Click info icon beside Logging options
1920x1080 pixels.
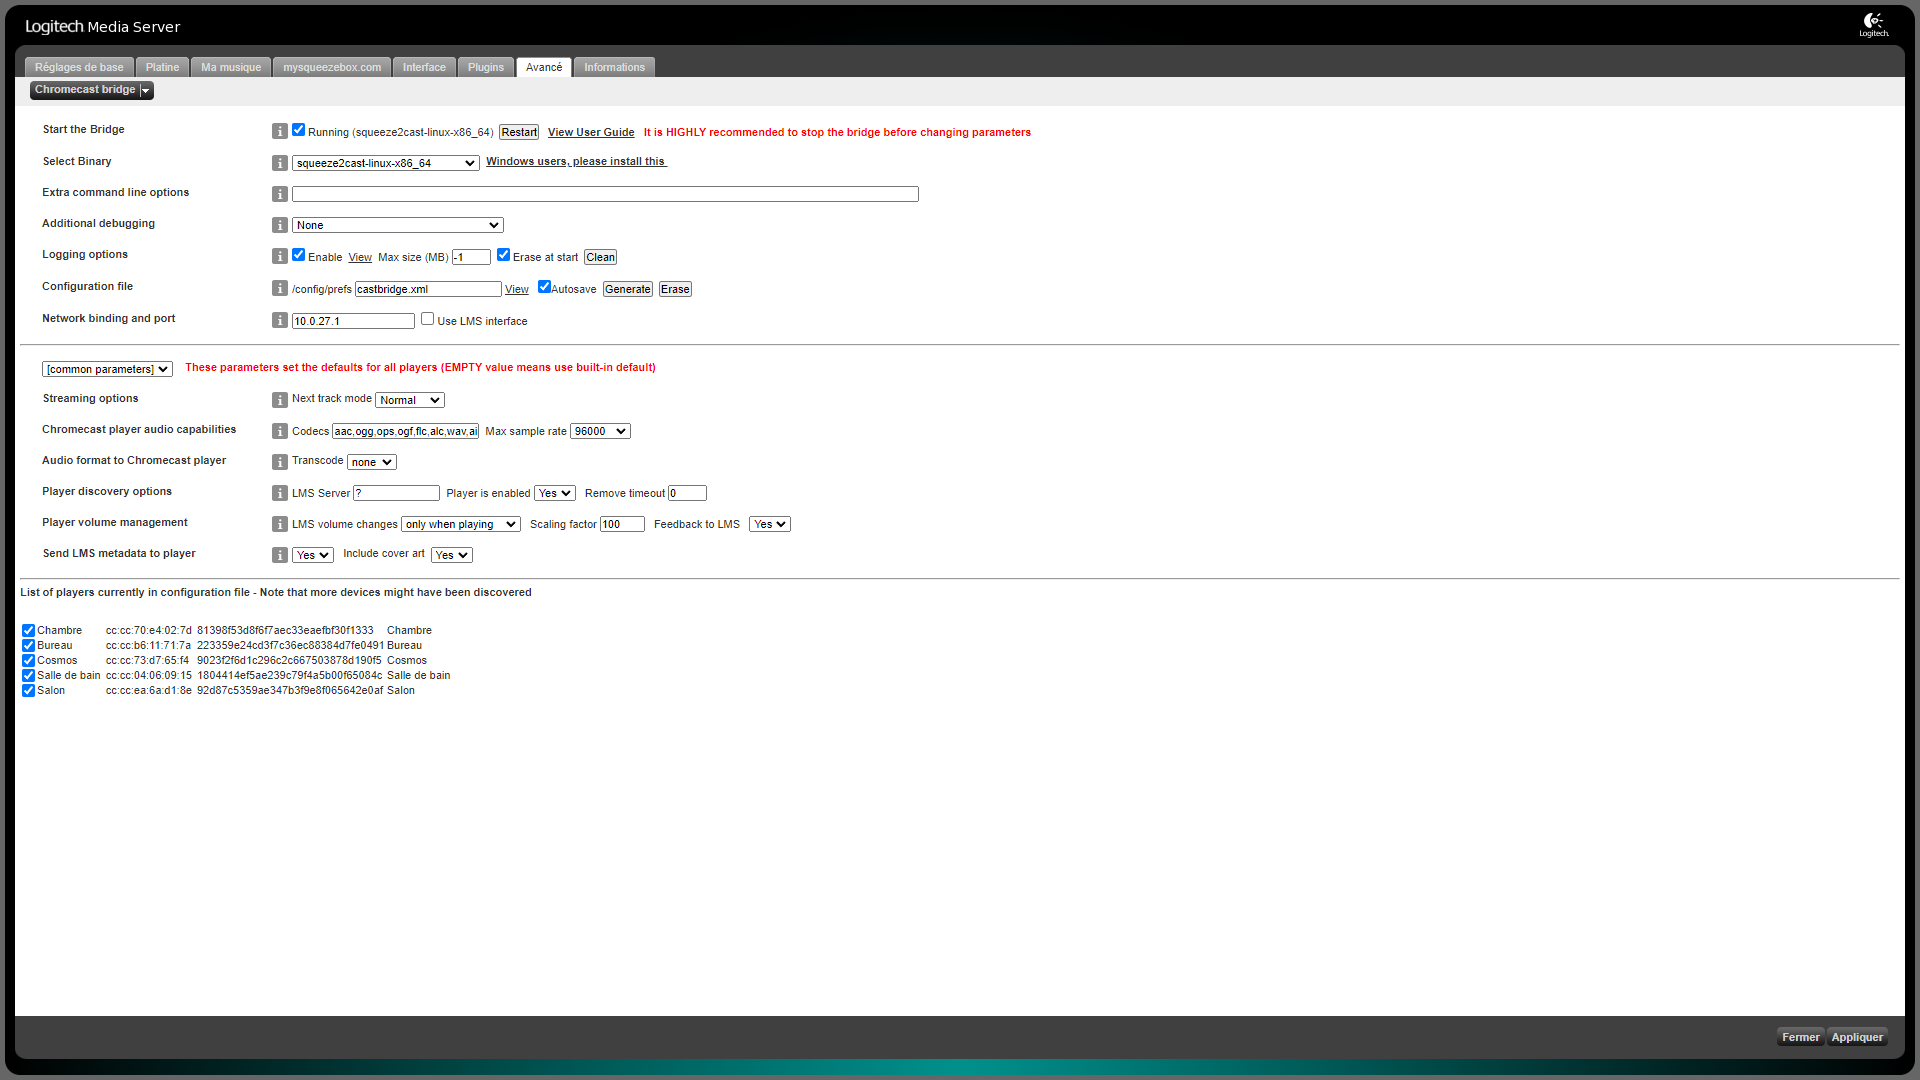[280, 256]
